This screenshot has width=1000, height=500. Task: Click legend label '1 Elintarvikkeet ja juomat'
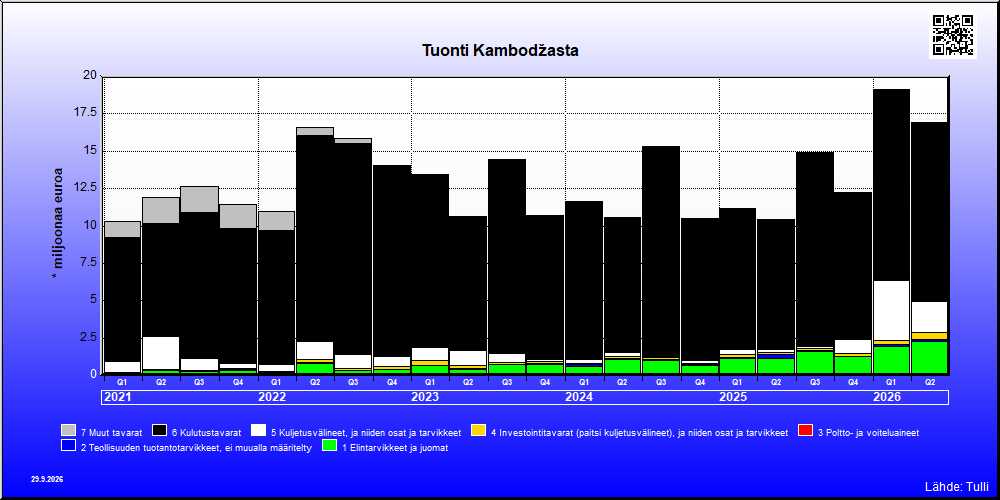[x=395, y=448]
